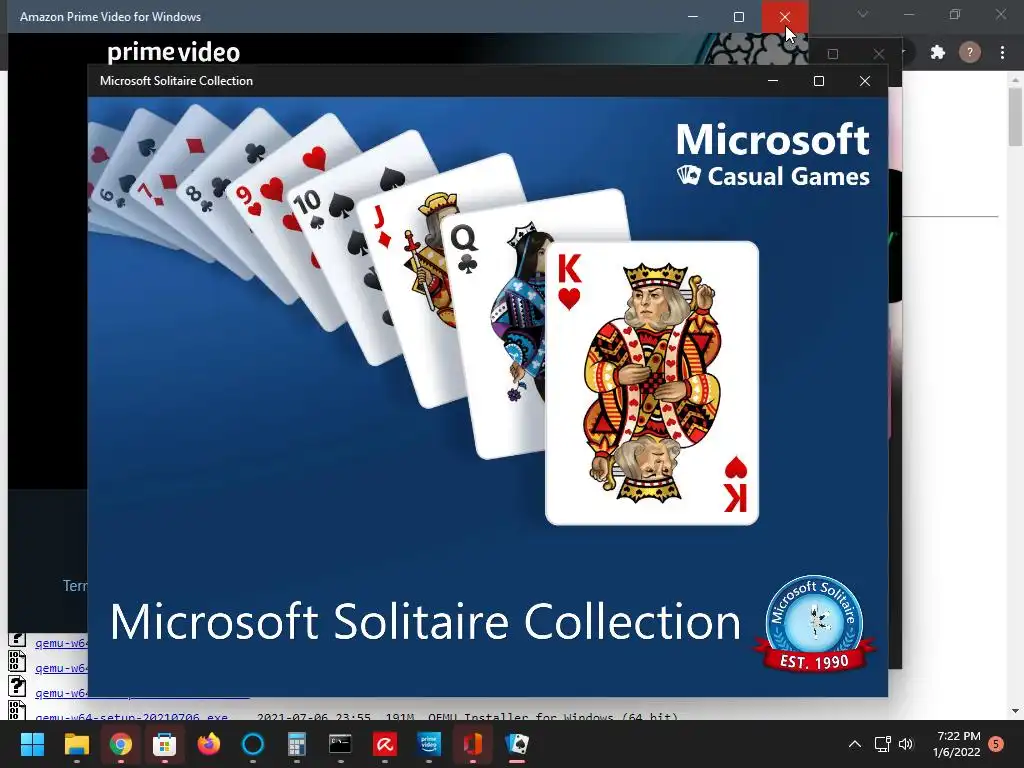Open the clock showing 7:22 PM
Screen dimensions: 1024x768
957,744
